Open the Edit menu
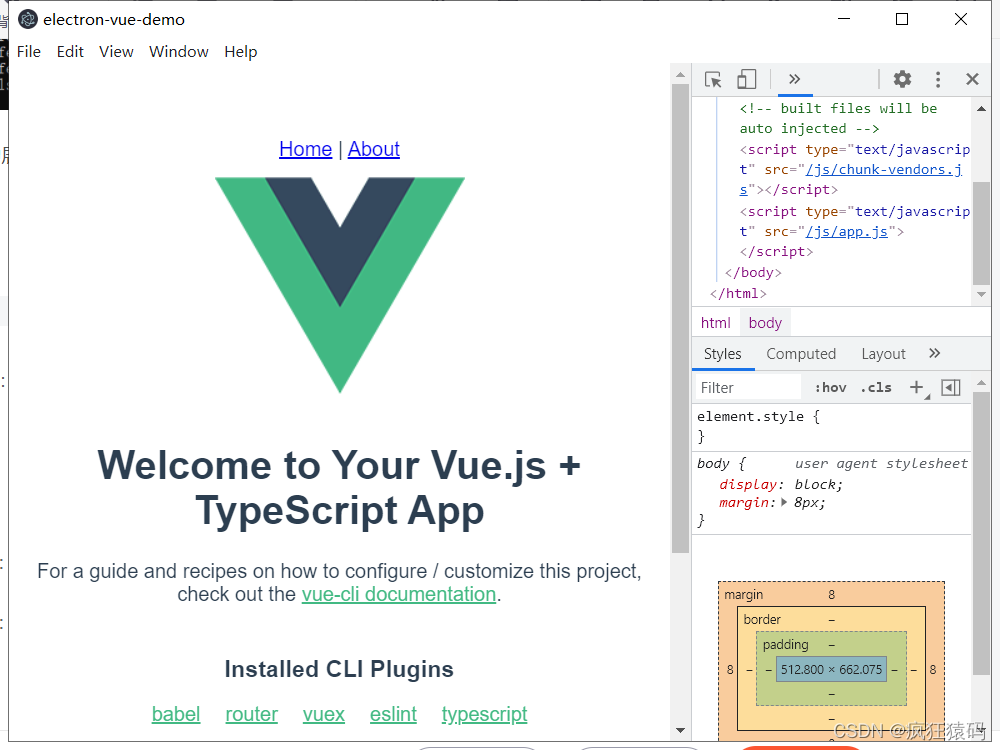 70,52
